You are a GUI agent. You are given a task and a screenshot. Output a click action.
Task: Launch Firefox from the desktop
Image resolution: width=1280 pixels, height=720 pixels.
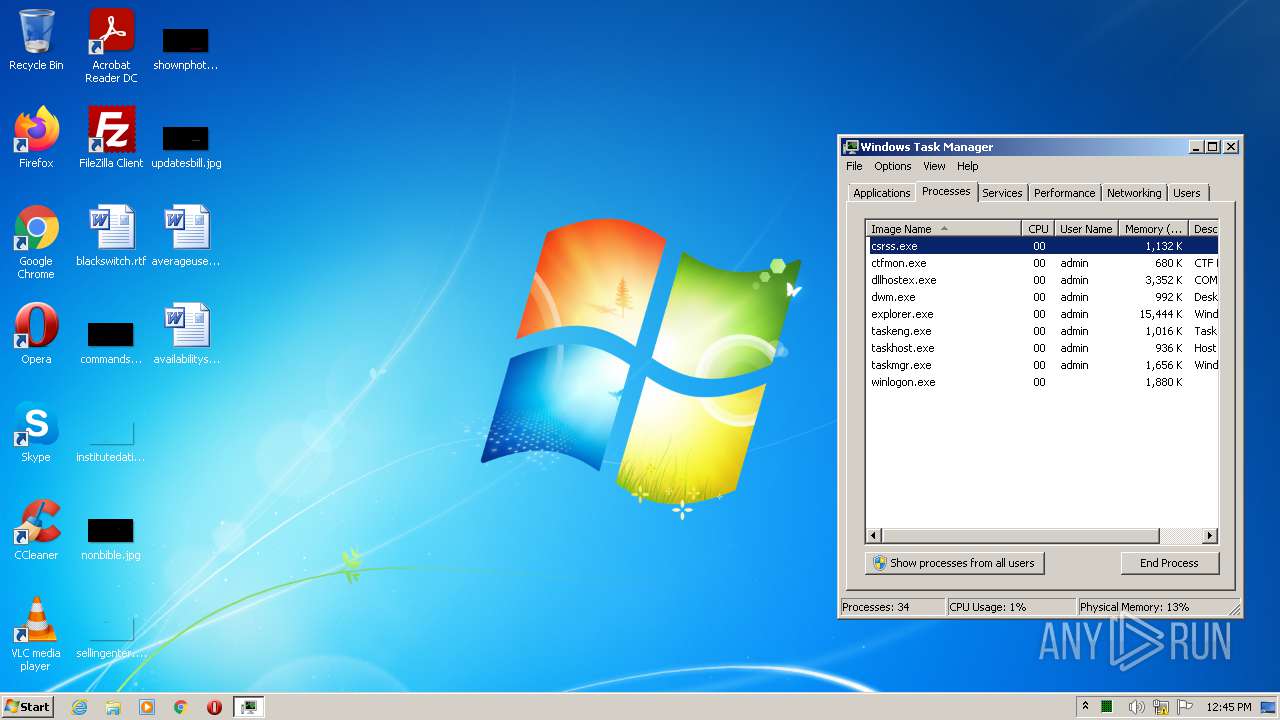click(x=36, y=138)
